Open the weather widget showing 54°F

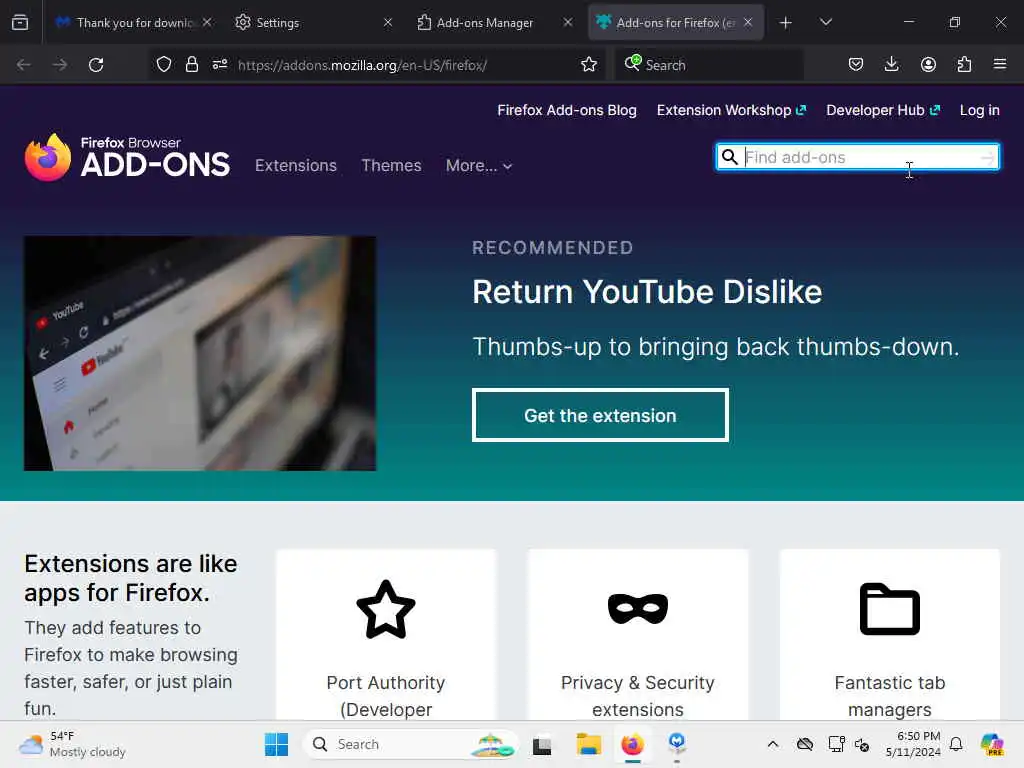tap(72, 744)
